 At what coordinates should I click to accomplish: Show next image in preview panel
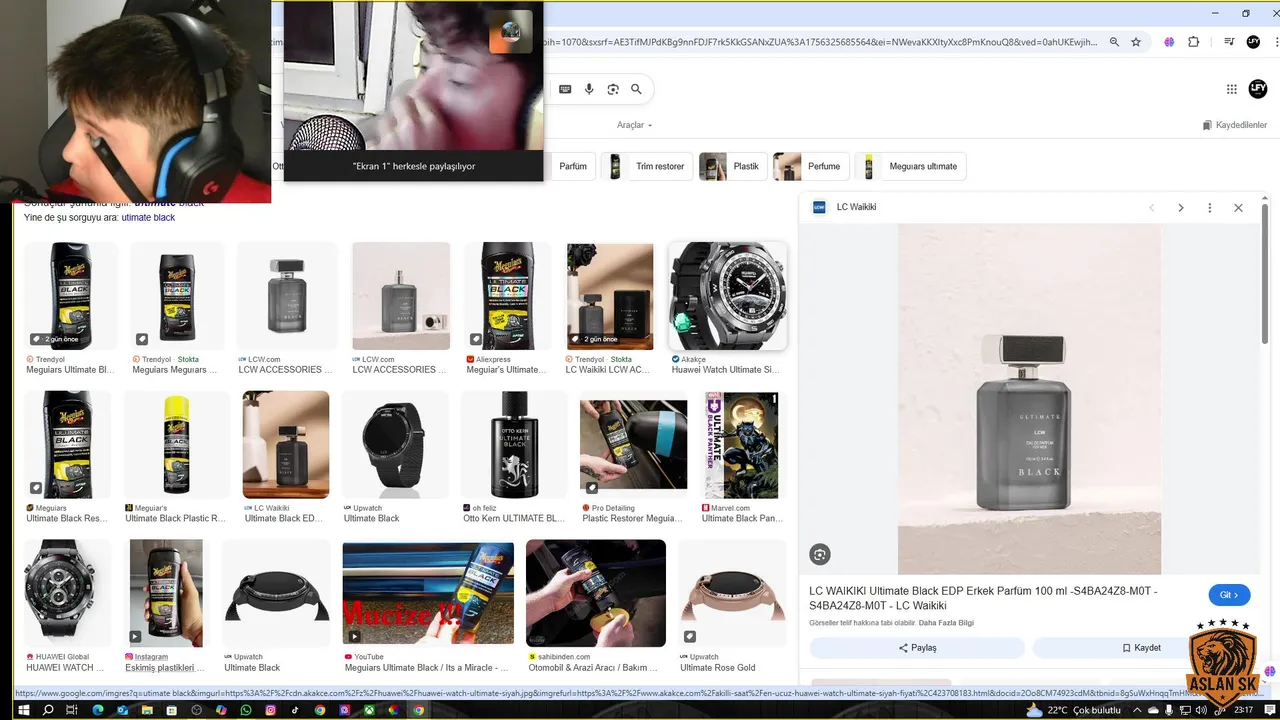point(1181,208)
